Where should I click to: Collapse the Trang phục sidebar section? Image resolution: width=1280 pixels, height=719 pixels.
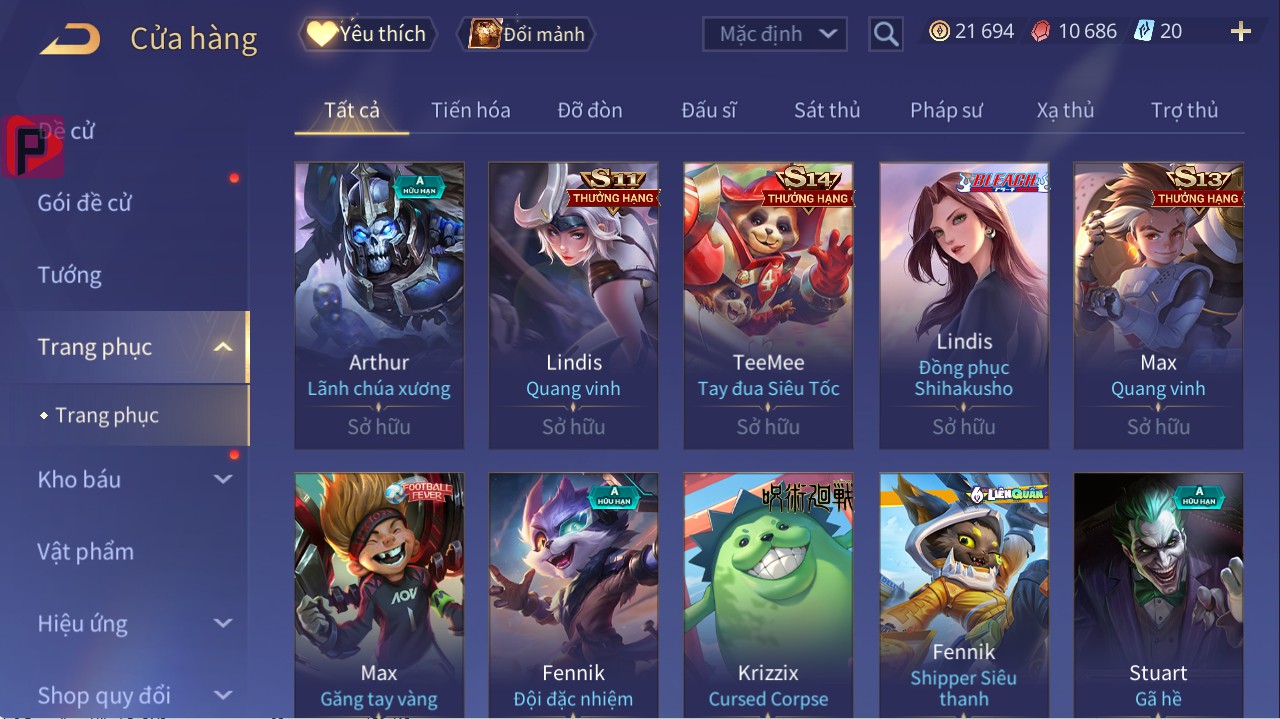(223, 347)
